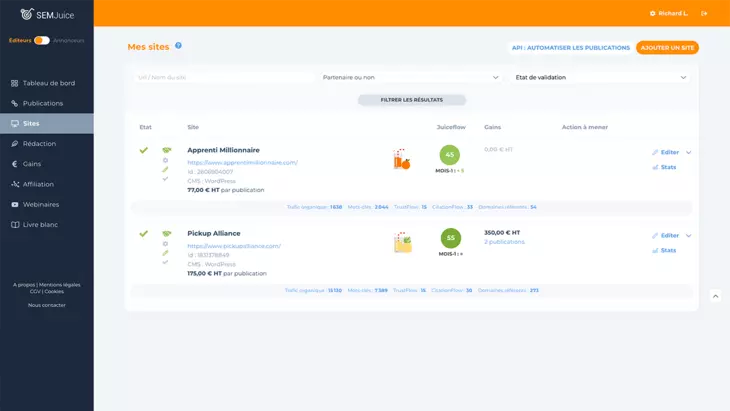Click gear icon in Pickup Alliance row

[x=165, y=243]
